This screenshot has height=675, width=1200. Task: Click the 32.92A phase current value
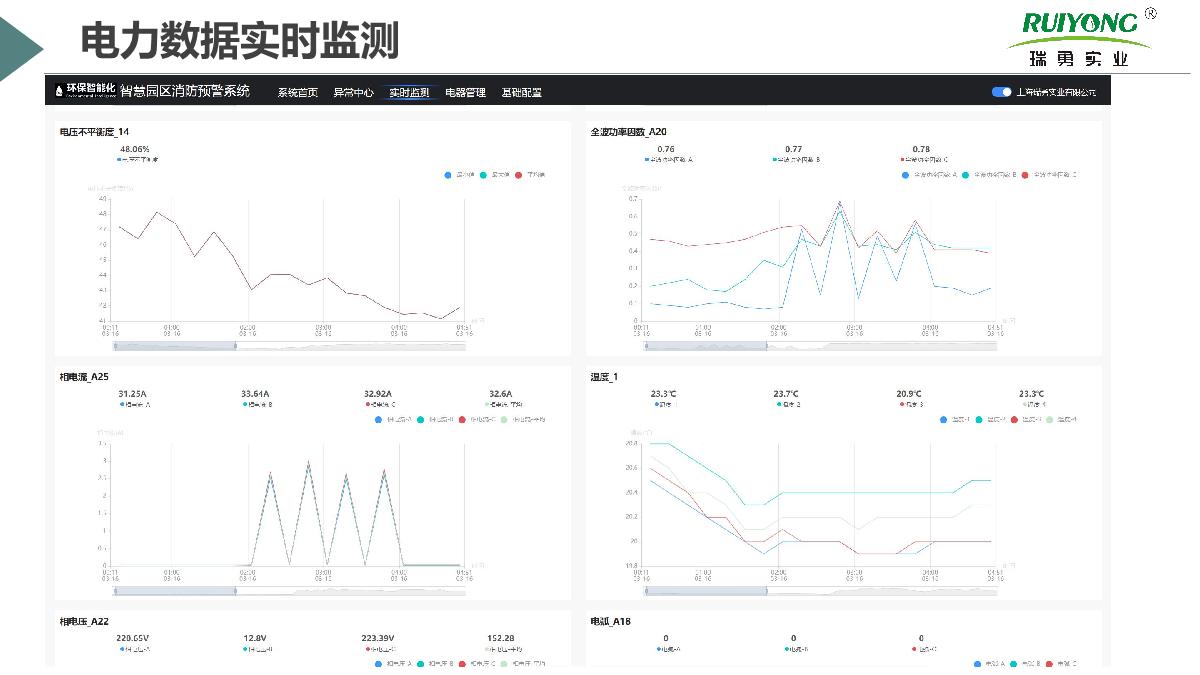[x=380, y=394]
